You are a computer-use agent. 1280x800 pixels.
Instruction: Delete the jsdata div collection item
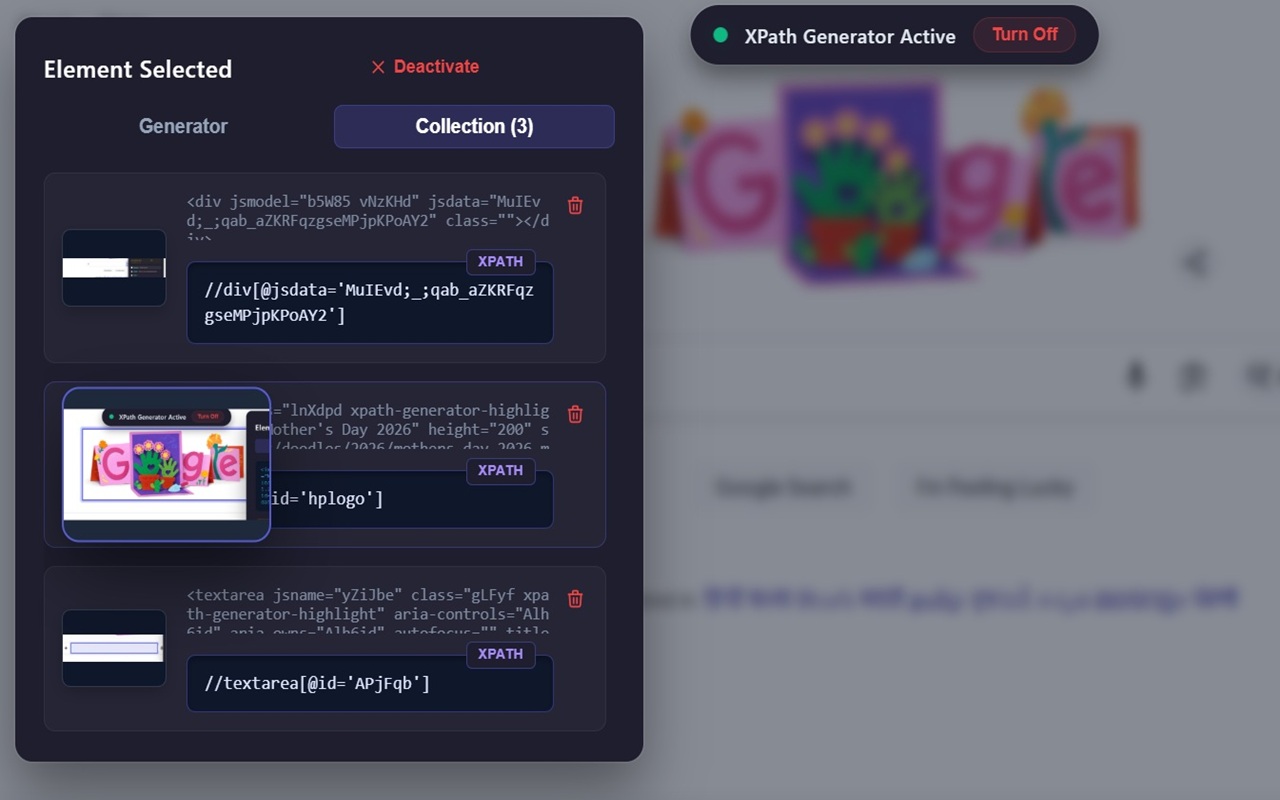[x=575, y=205]
